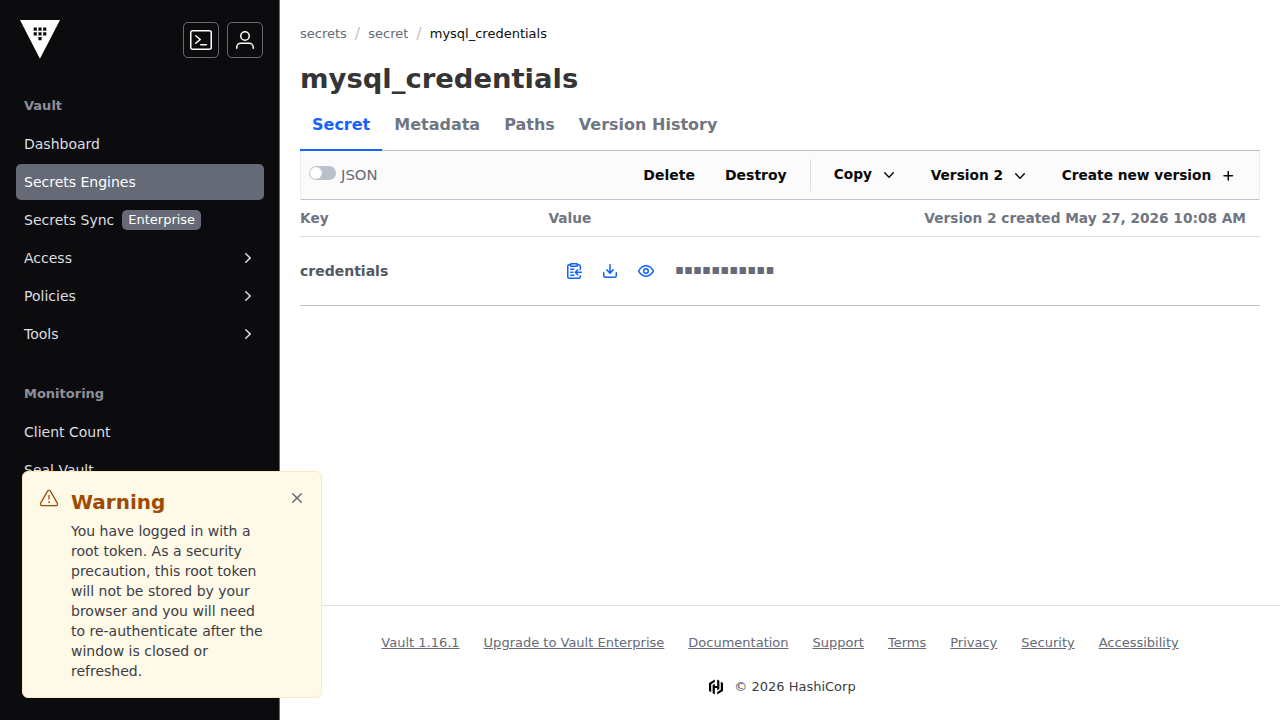Click the mysql_credentials page heading
This screenshot has width=1280, height=720.
439,79
